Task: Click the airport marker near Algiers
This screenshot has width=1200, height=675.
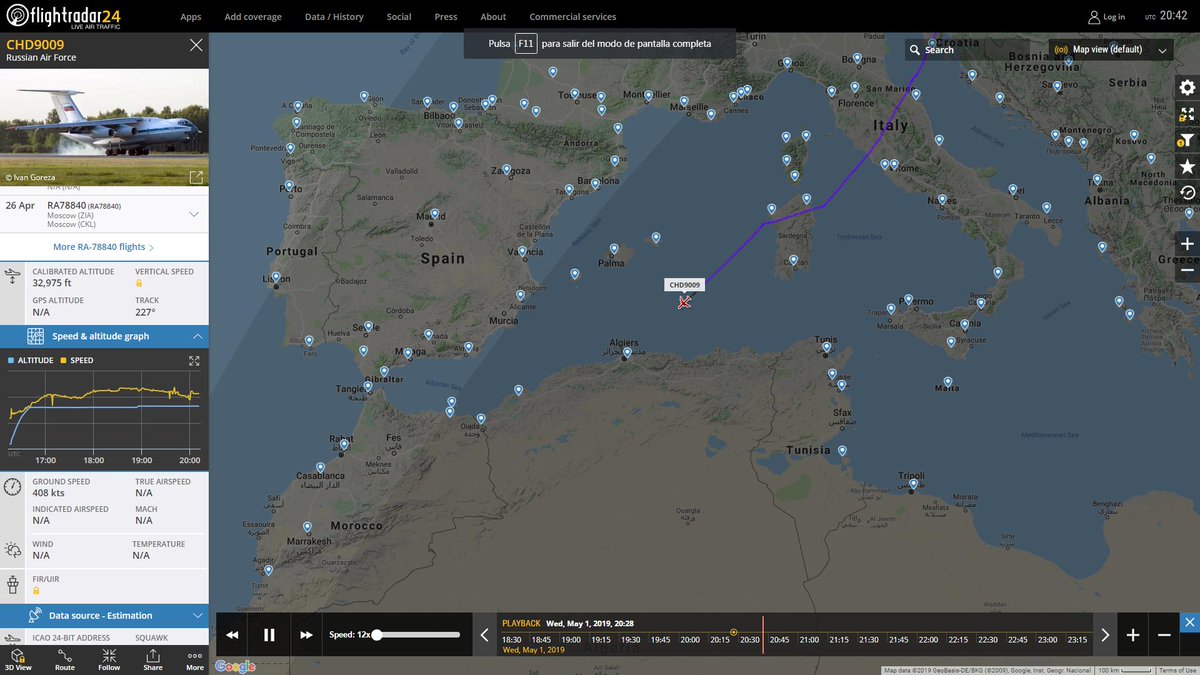Action: click(627, 351)
